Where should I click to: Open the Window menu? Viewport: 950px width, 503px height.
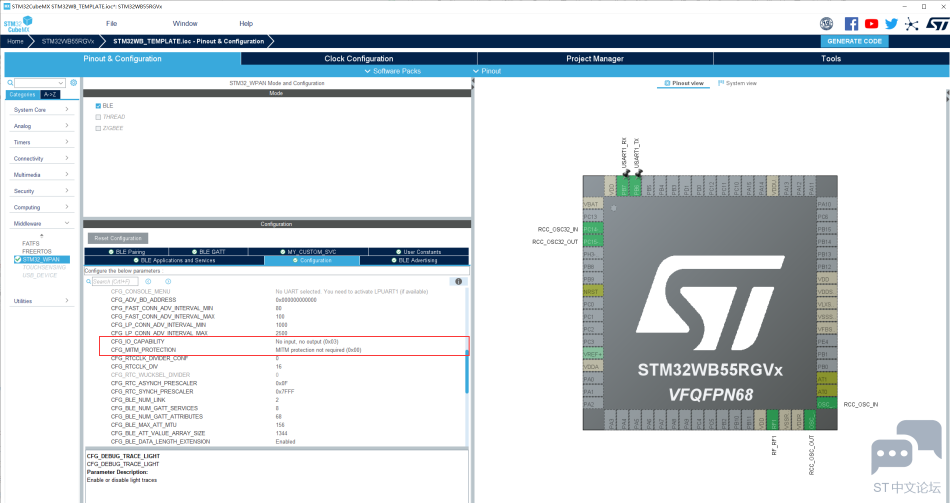tap(185, 24)
